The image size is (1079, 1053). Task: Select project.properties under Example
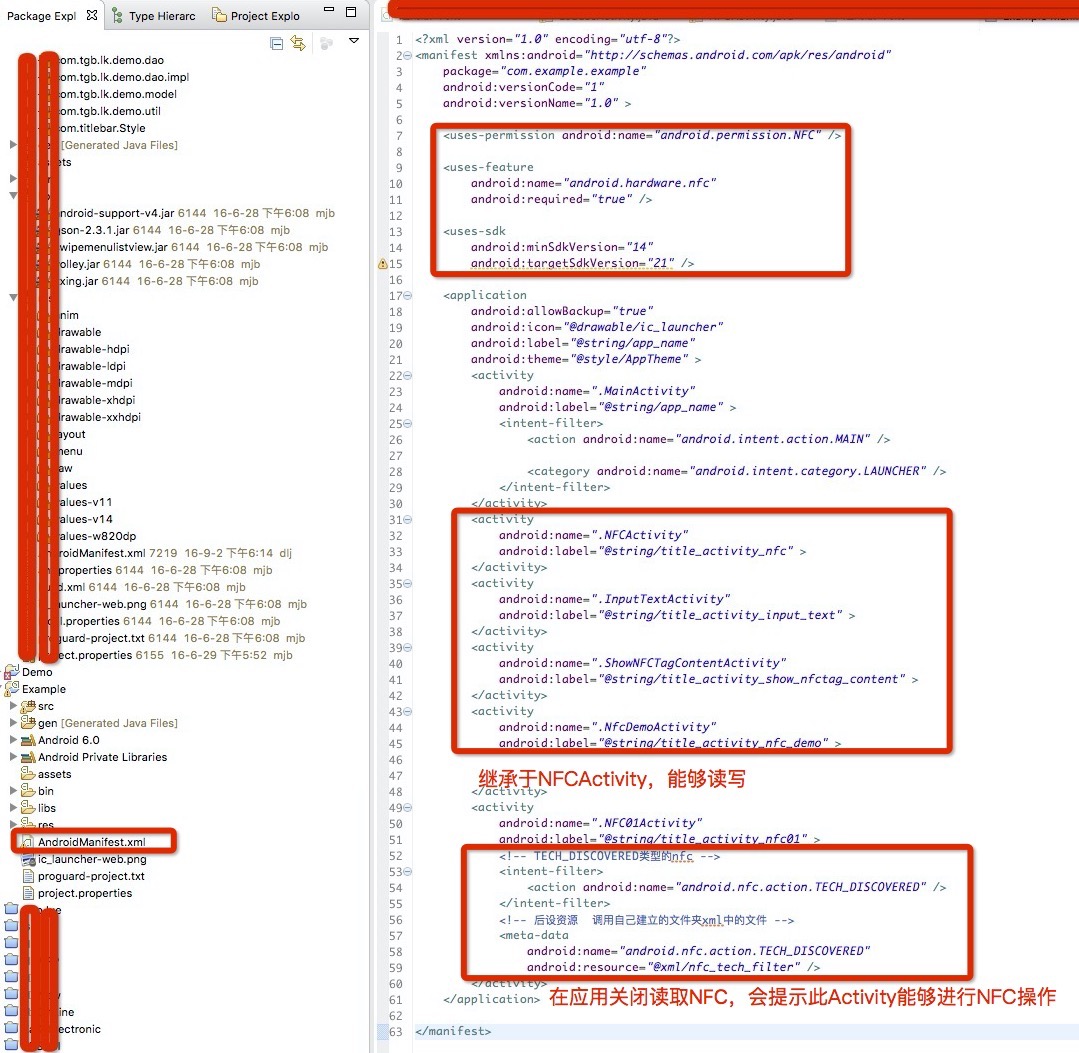(x=85, y=893)
